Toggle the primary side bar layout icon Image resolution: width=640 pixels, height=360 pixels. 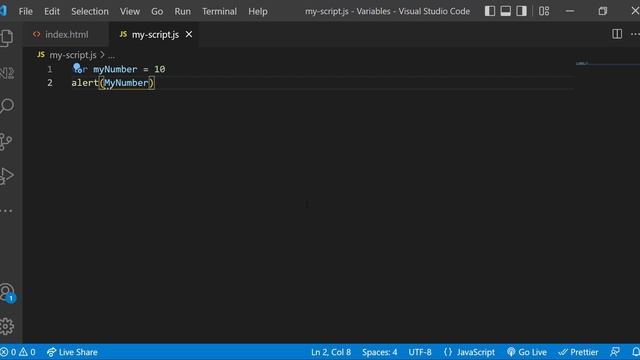(x=490, y=11)
